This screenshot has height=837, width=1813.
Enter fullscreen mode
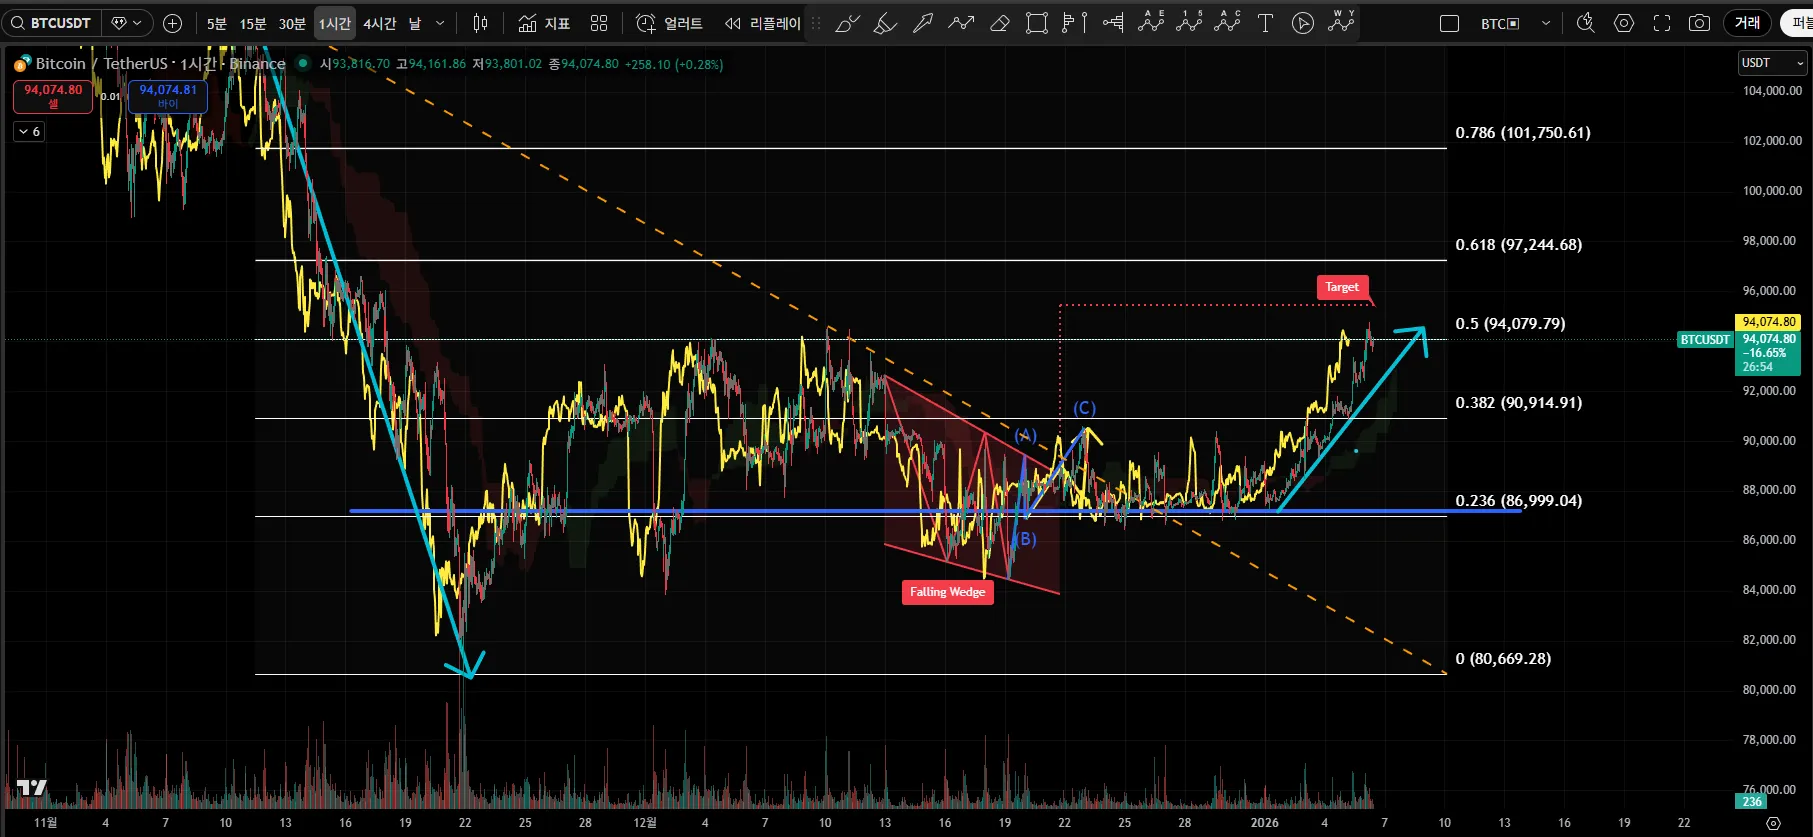(x=1662, y=23)
